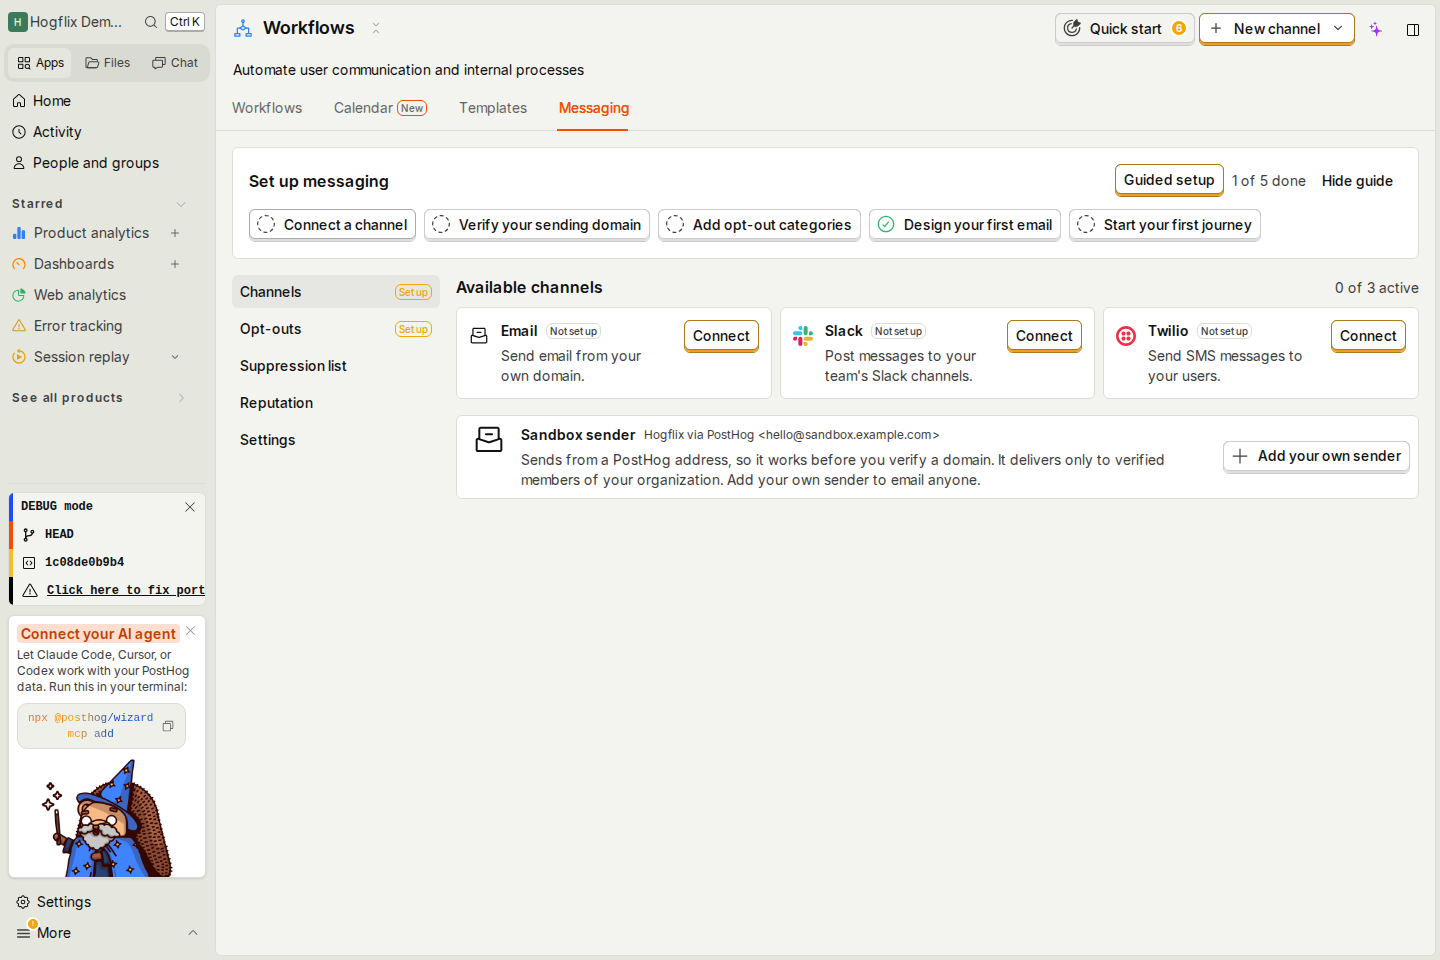This screenshot has width=1440, height=960.
Task: Start Guided setup
Action: 1169,180
